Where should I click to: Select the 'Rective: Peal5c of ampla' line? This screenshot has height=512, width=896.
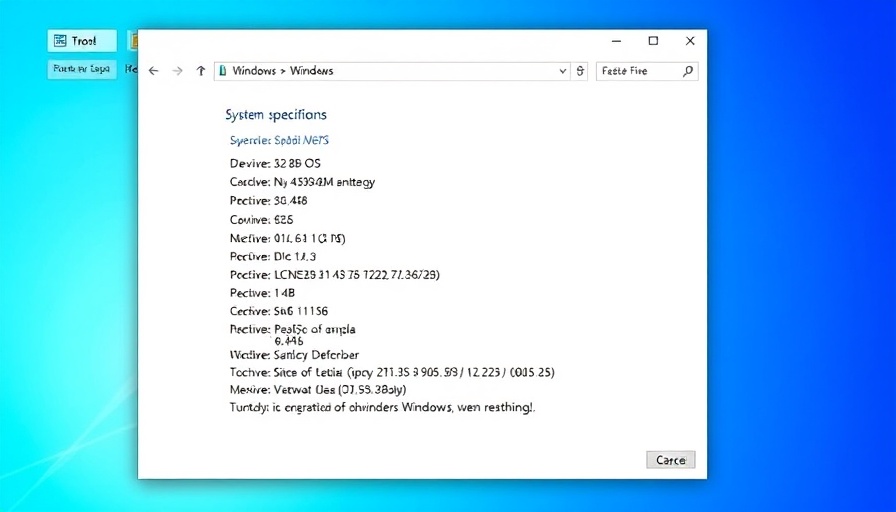[x=293, y=330]
